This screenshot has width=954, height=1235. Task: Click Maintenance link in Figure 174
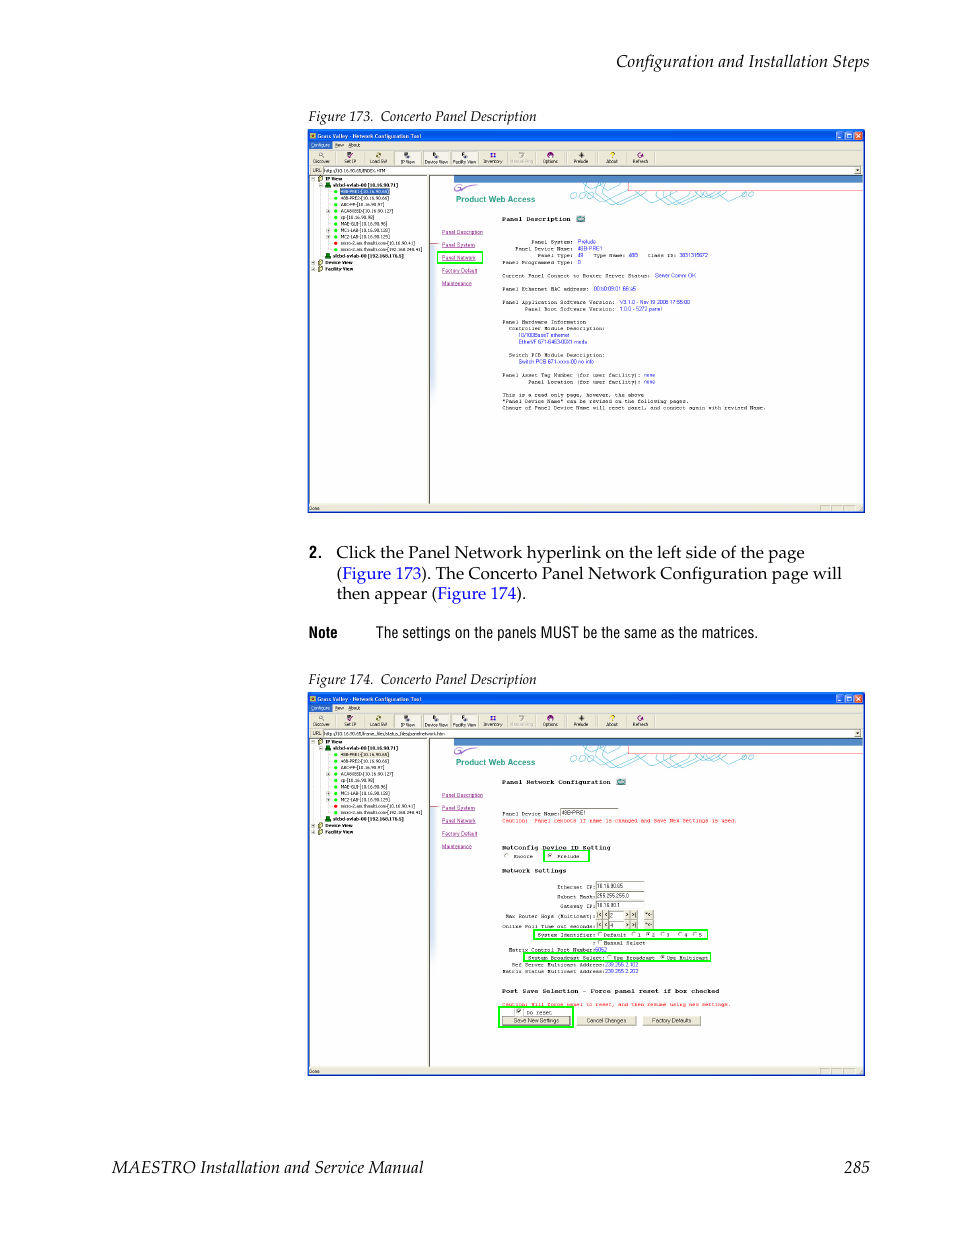point(457,846)
